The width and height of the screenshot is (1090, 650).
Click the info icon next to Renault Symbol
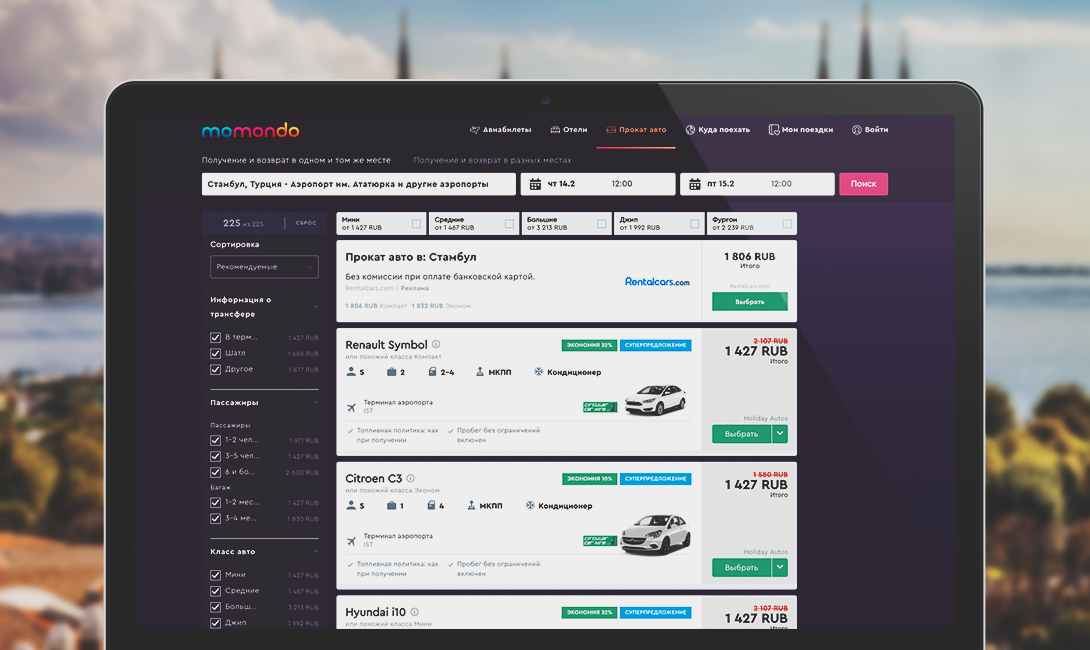click(x=436, y=344)
